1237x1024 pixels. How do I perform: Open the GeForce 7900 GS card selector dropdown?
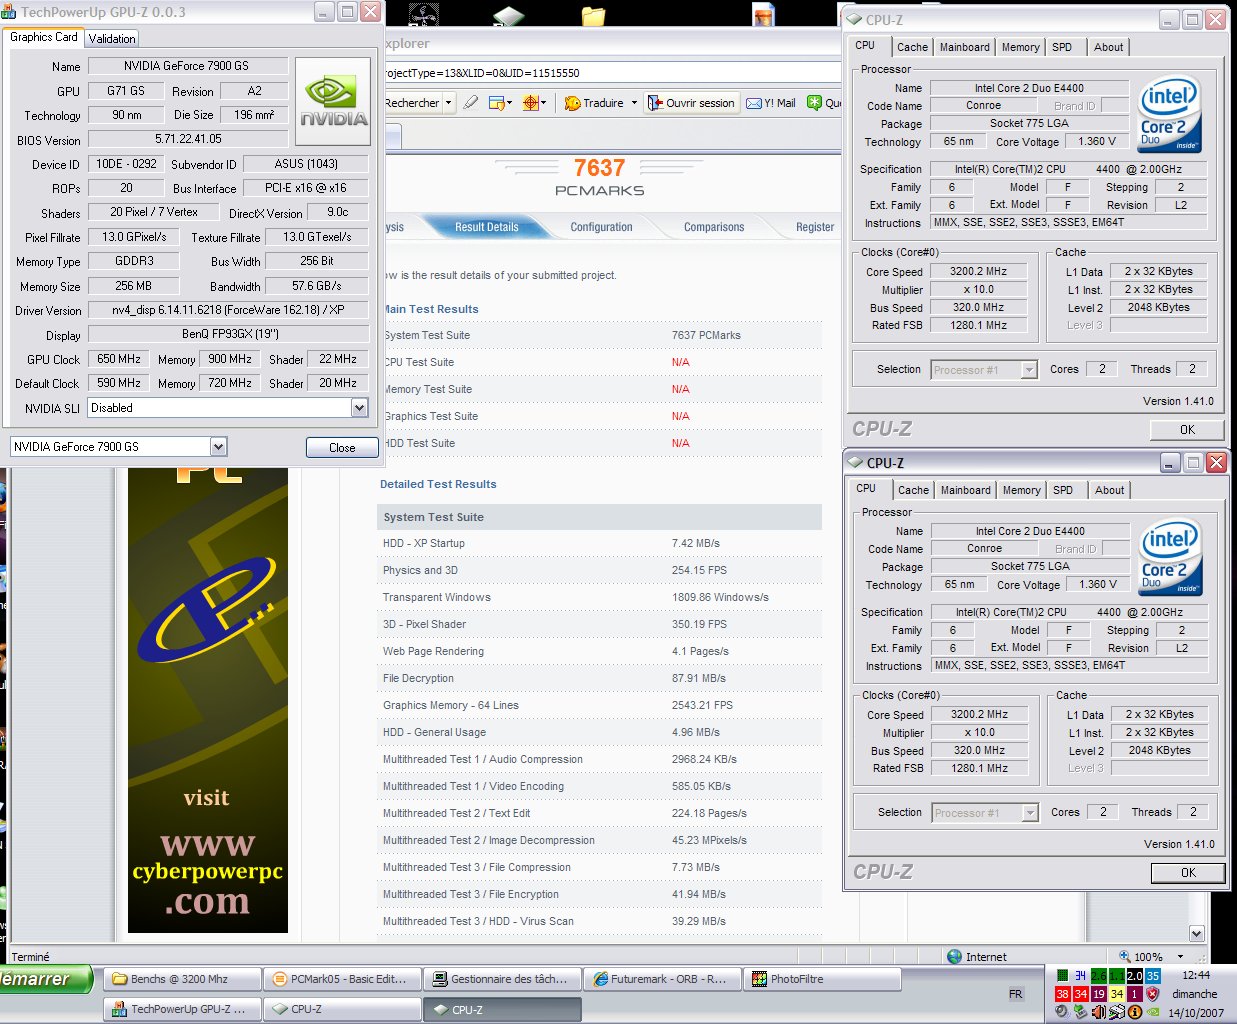coord(218,447)
